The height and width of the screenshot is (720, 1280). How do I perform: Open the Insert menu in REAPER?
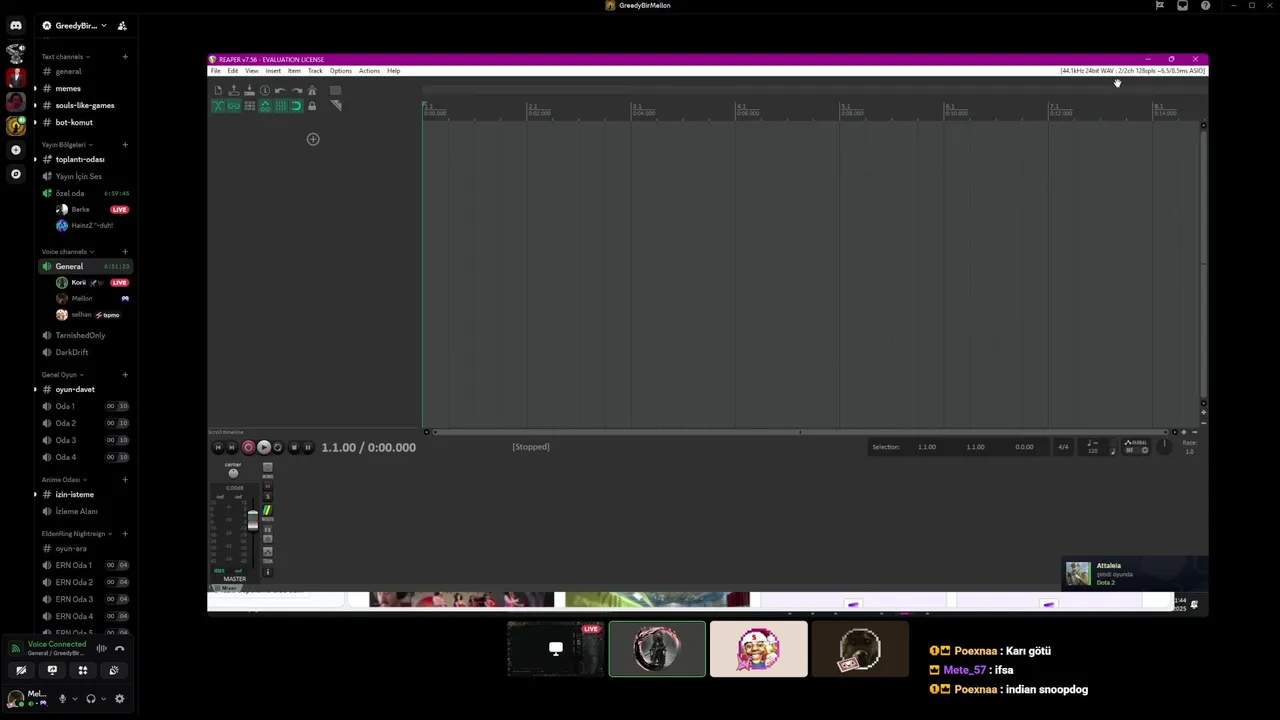click(x=273, y=71)
